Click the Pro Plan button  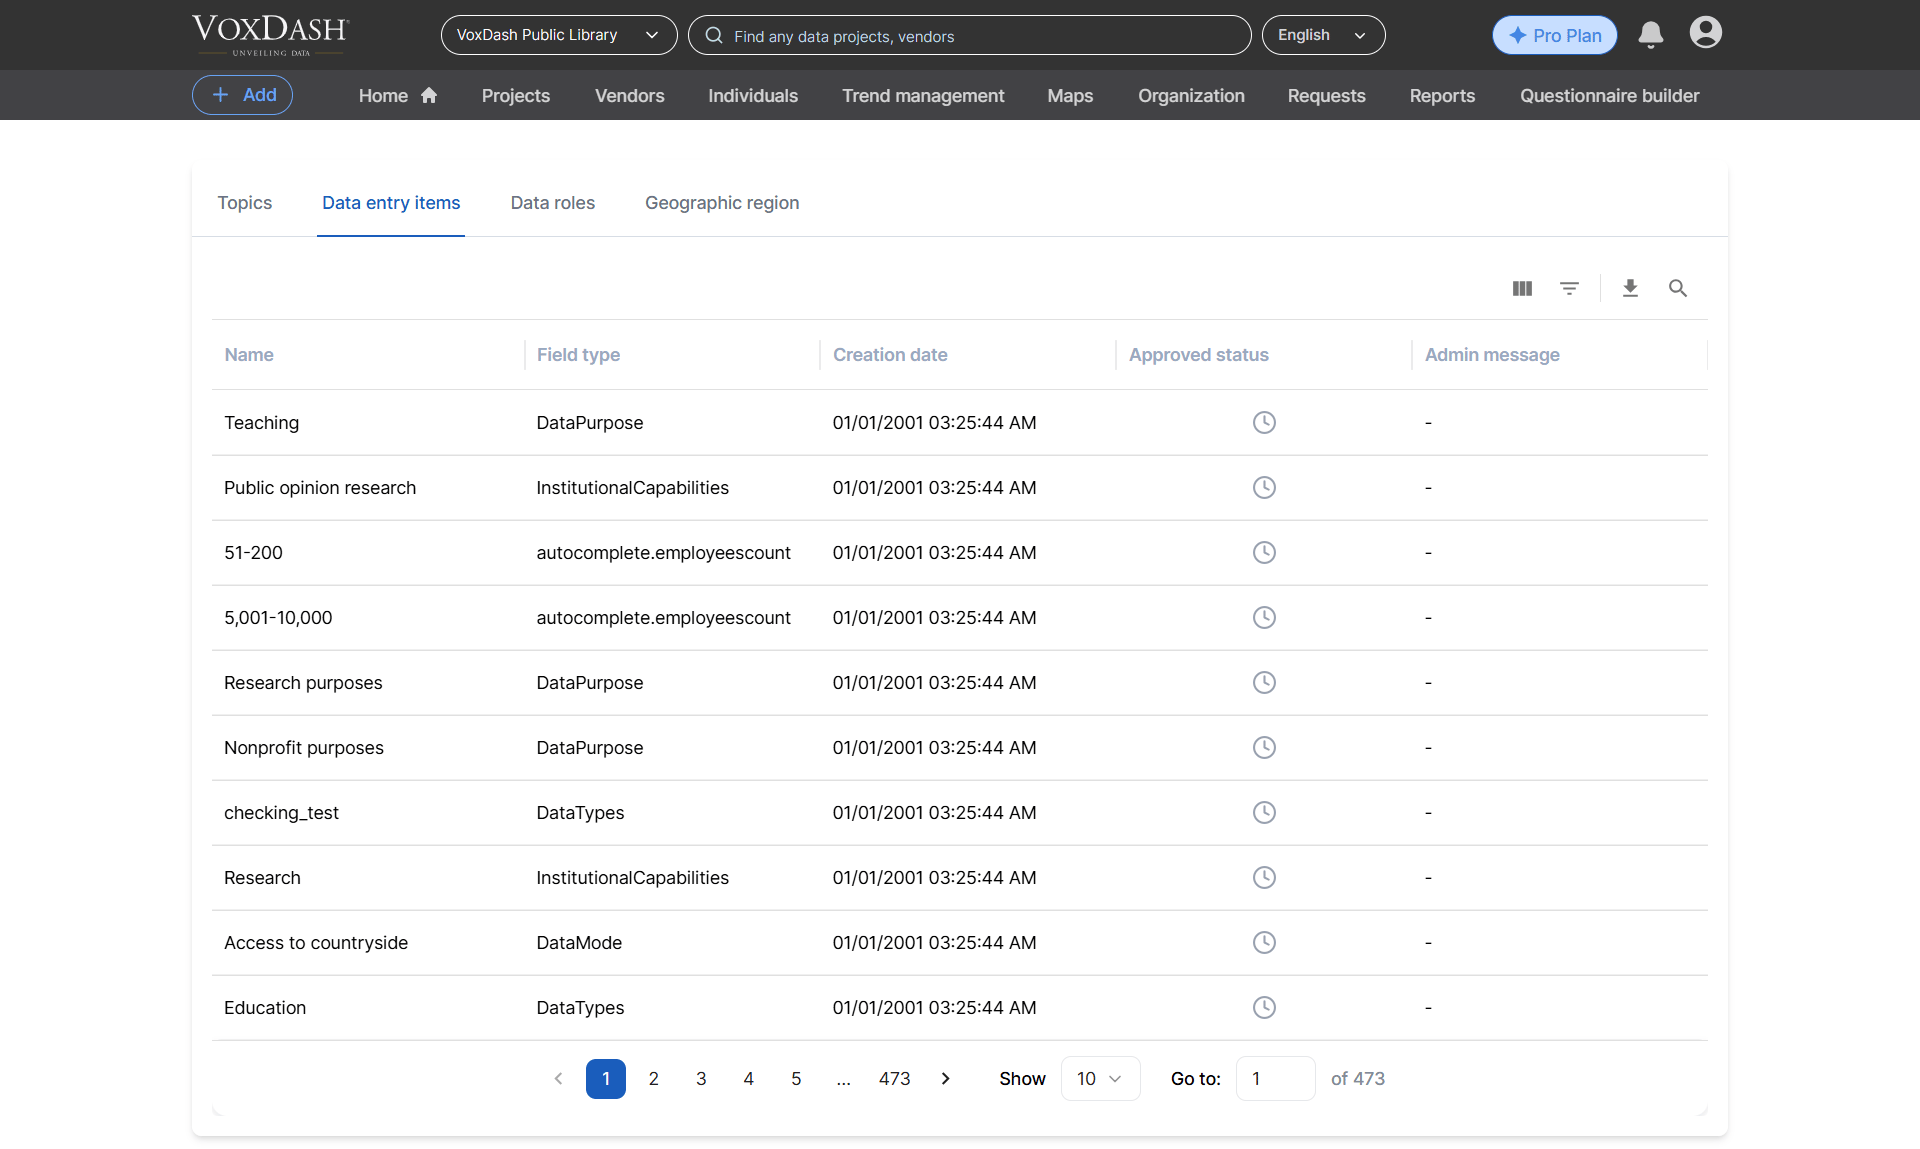1554,35
